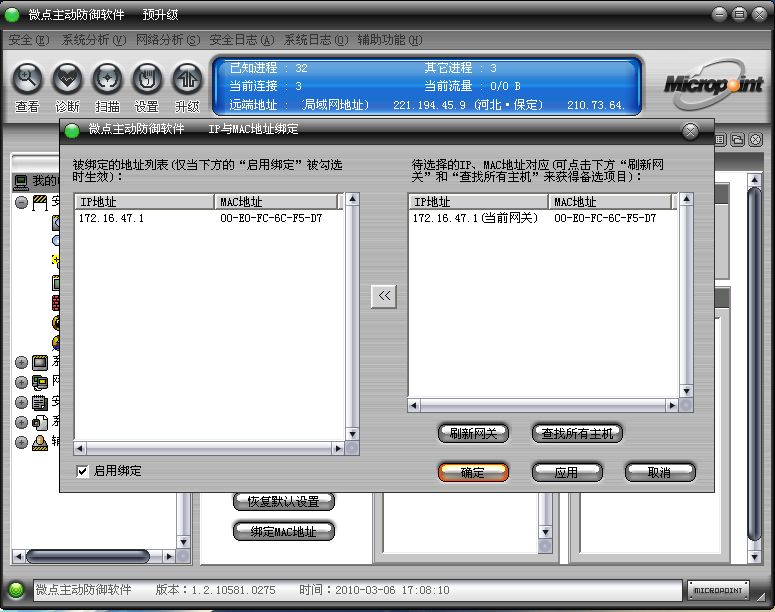
Task: Click the far-right vertical scrollbar thumb
Action: [754, 363]
